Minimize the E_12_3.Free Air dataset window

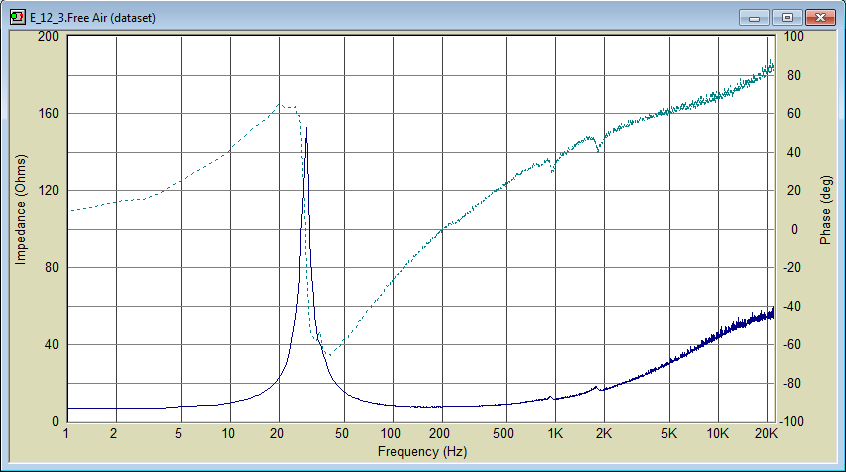754,18
